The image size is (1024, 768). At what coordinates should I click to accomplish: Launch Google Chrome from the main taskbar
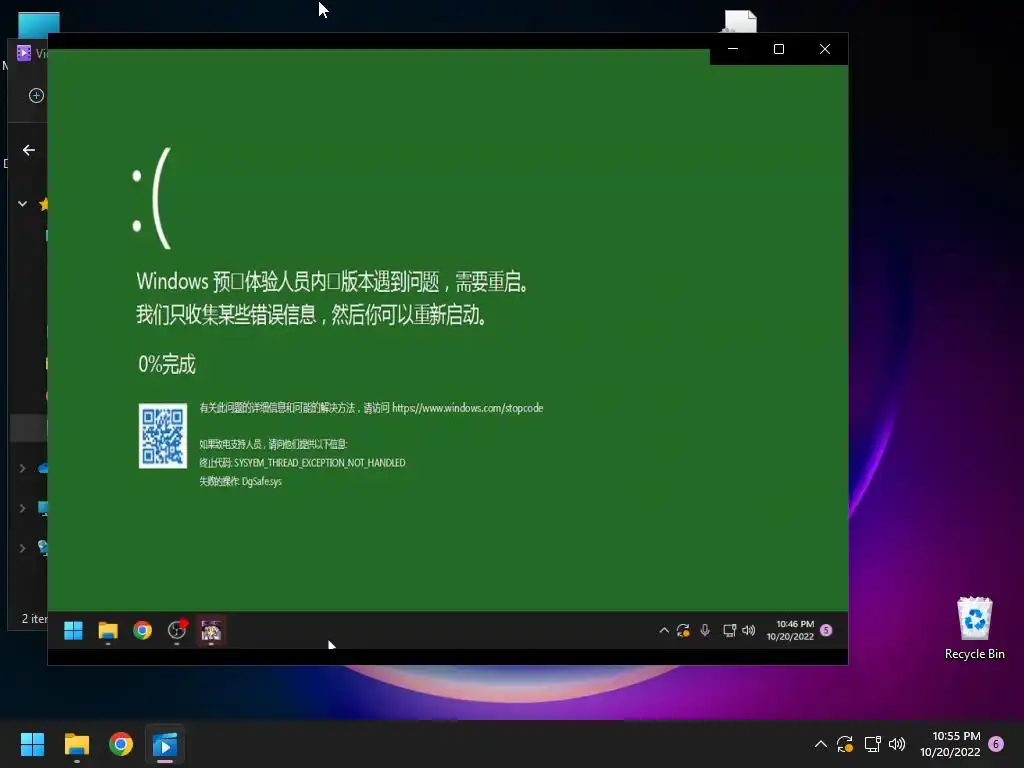pyautogui.click(x=121, y=744)
